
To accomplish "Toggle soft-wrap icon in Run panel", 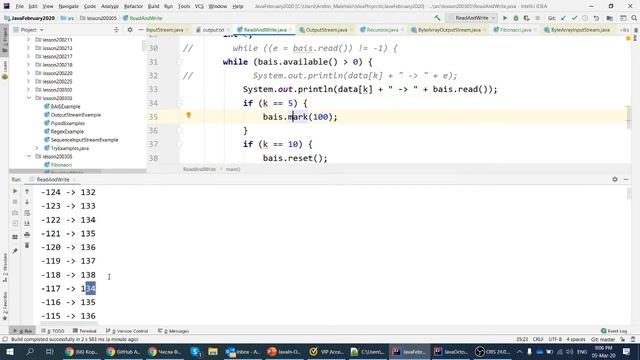I will tap(27, 213).
